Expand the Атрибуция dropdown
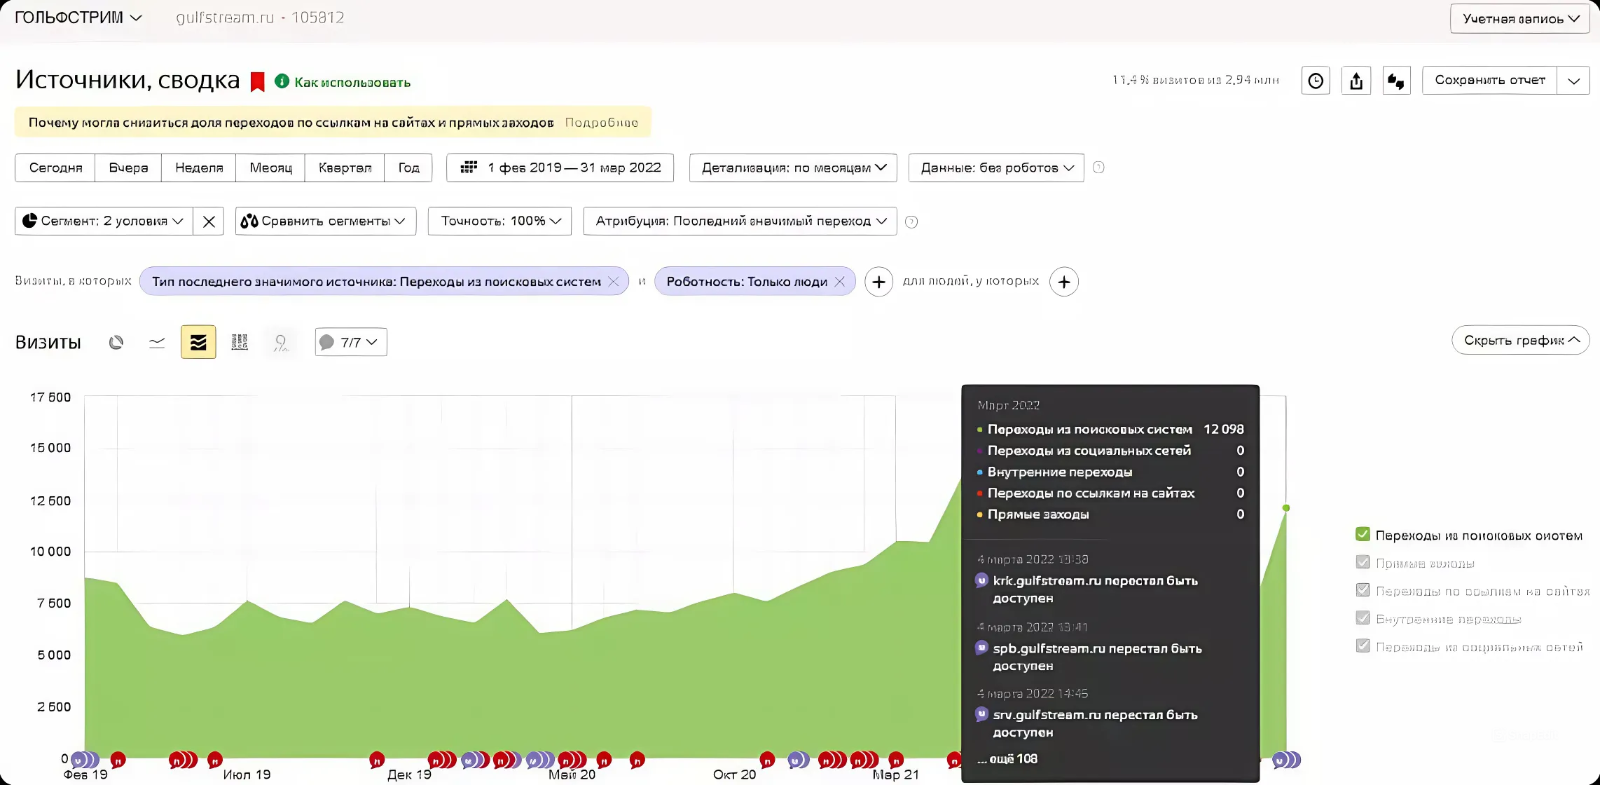Screen dimensions: 1600x785 point(740,221)
